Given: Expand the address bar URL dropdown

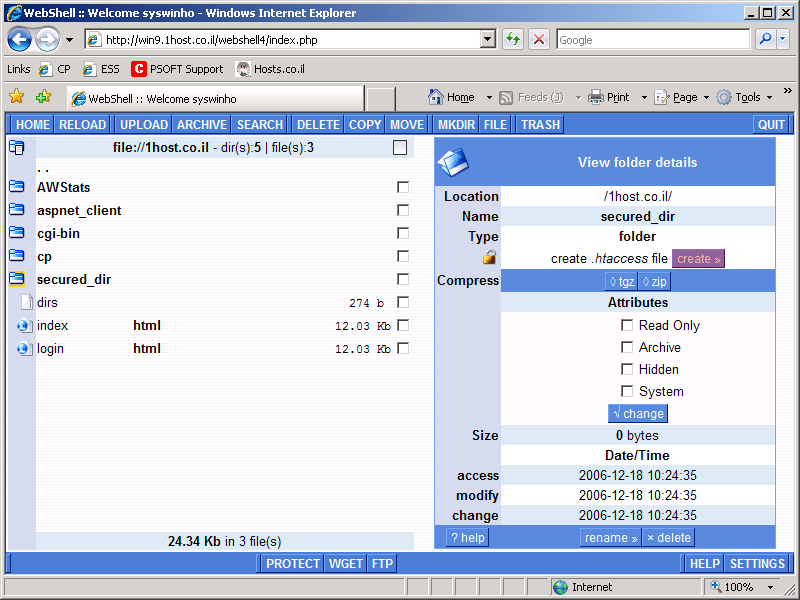Looking at the screenshot, I should click(x=488, y=40).
